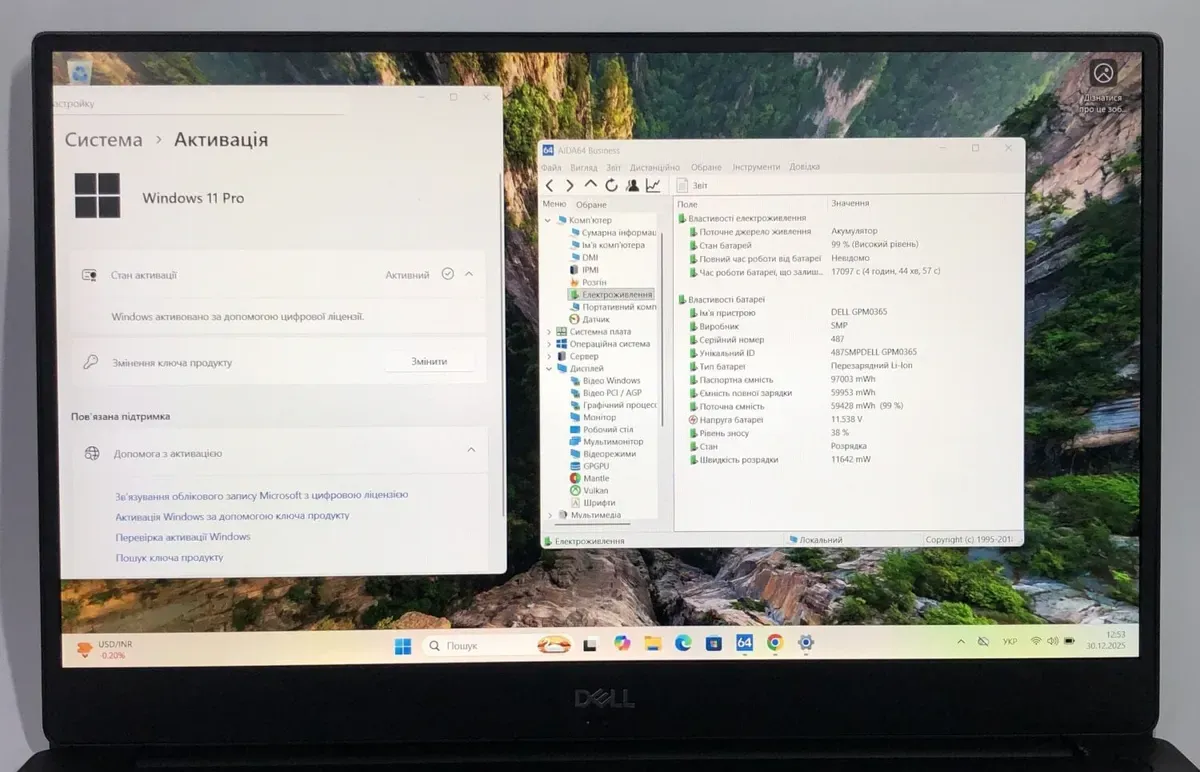Collapse the Комп'ютер tree node

[548, 220]
